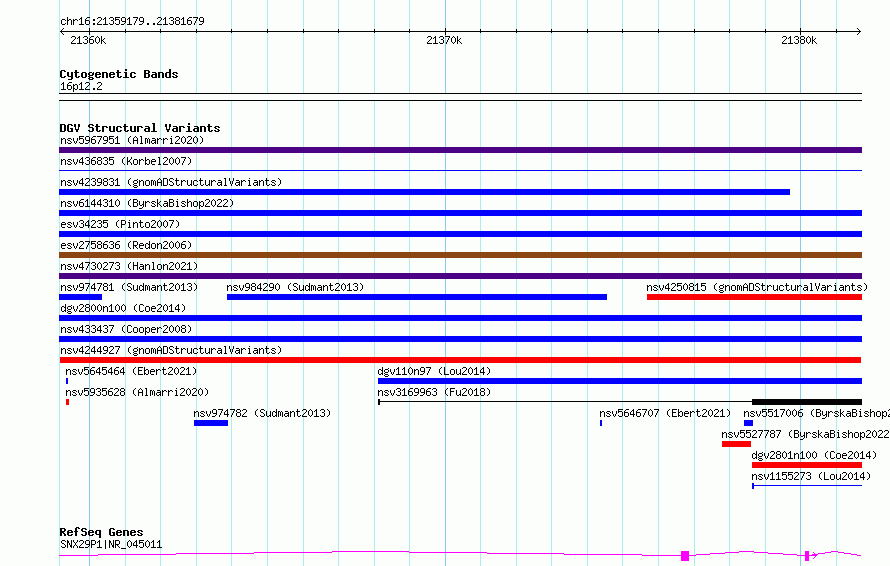Select the thin nsv436835 (Korbel2007) track line

[460, 170]
